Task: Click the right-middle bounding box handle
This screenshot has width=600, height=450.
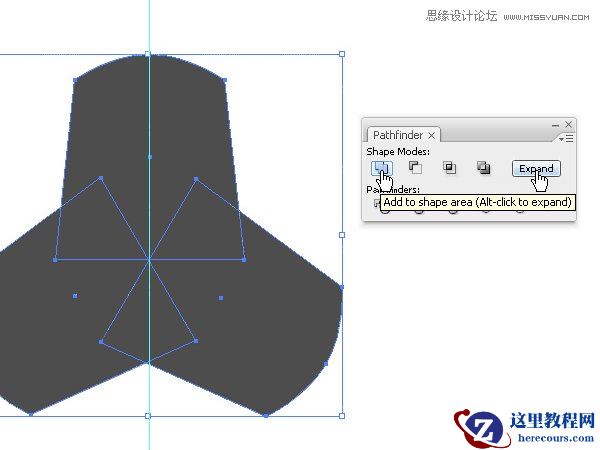Action: click(x=342, y=235)
